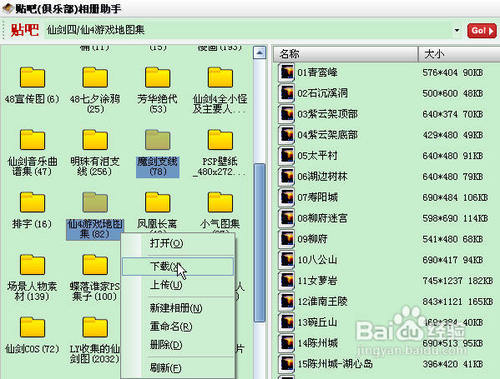
Task: Click the size value 500*600 48KB
Action: [453, 93]
